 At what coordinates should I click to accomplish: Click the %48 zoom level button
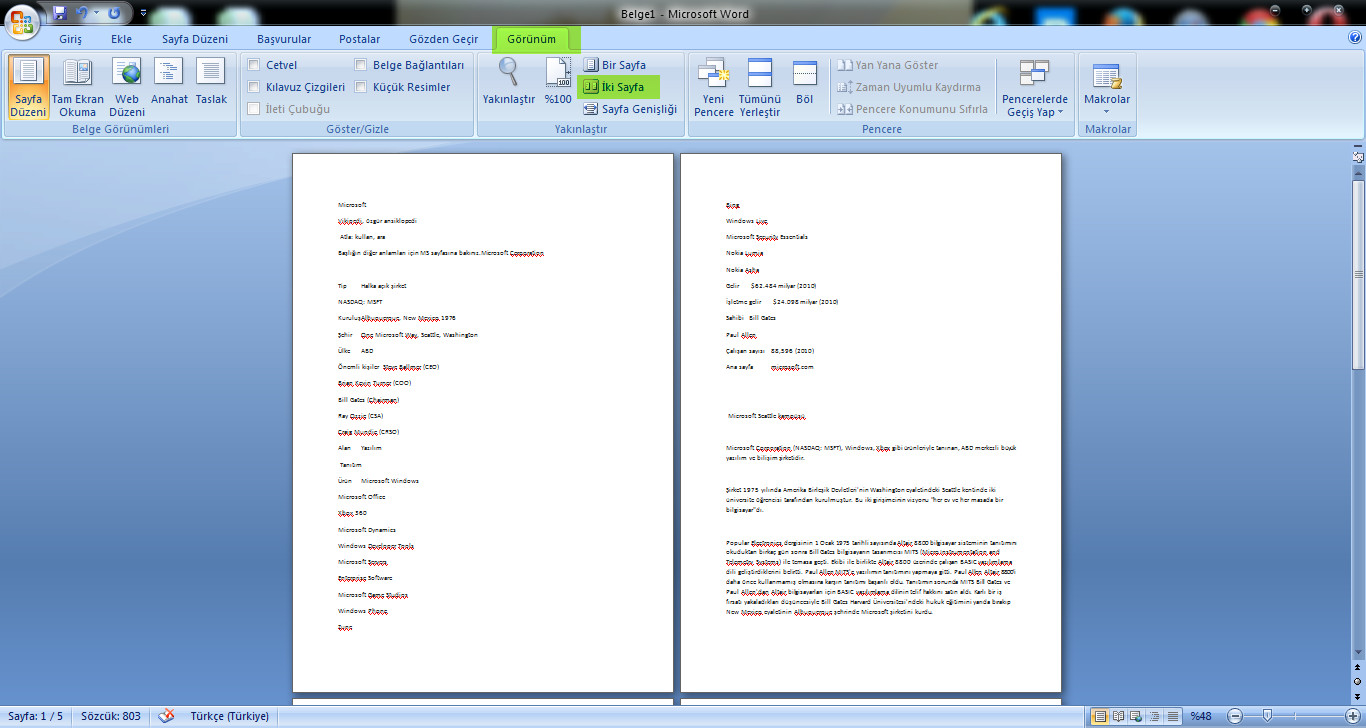[x=1200, y=717]
